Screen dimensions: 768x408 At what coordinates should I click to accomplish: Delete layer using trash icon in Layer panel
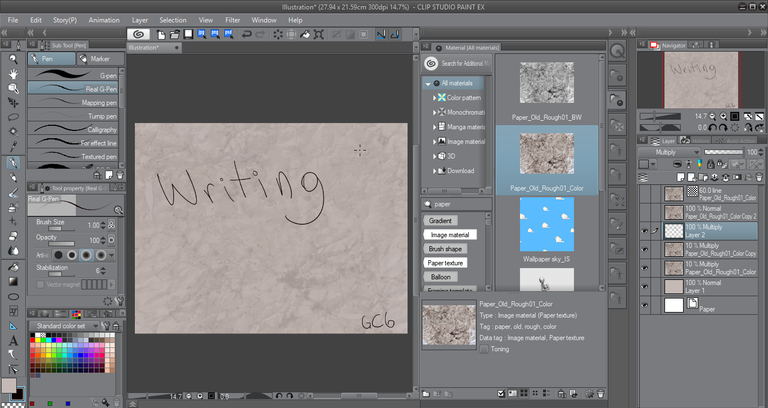tap(759, 177)
